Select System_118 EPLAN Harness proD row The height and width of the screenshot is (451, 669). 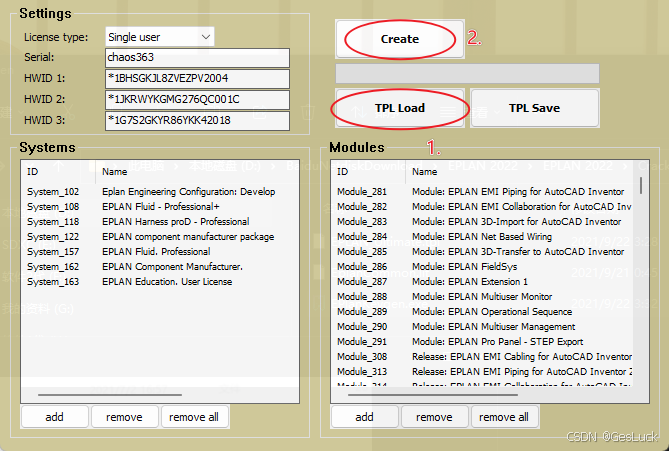click(160, 221)
